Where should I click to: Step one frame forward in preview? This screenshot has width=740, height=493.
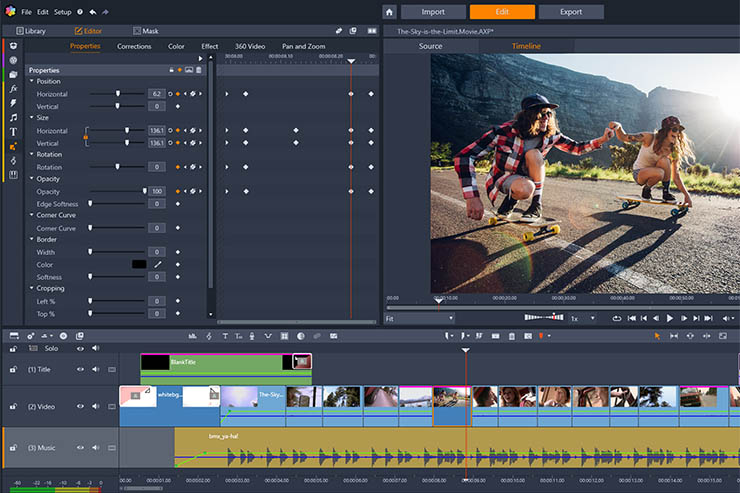pos(683,318)
